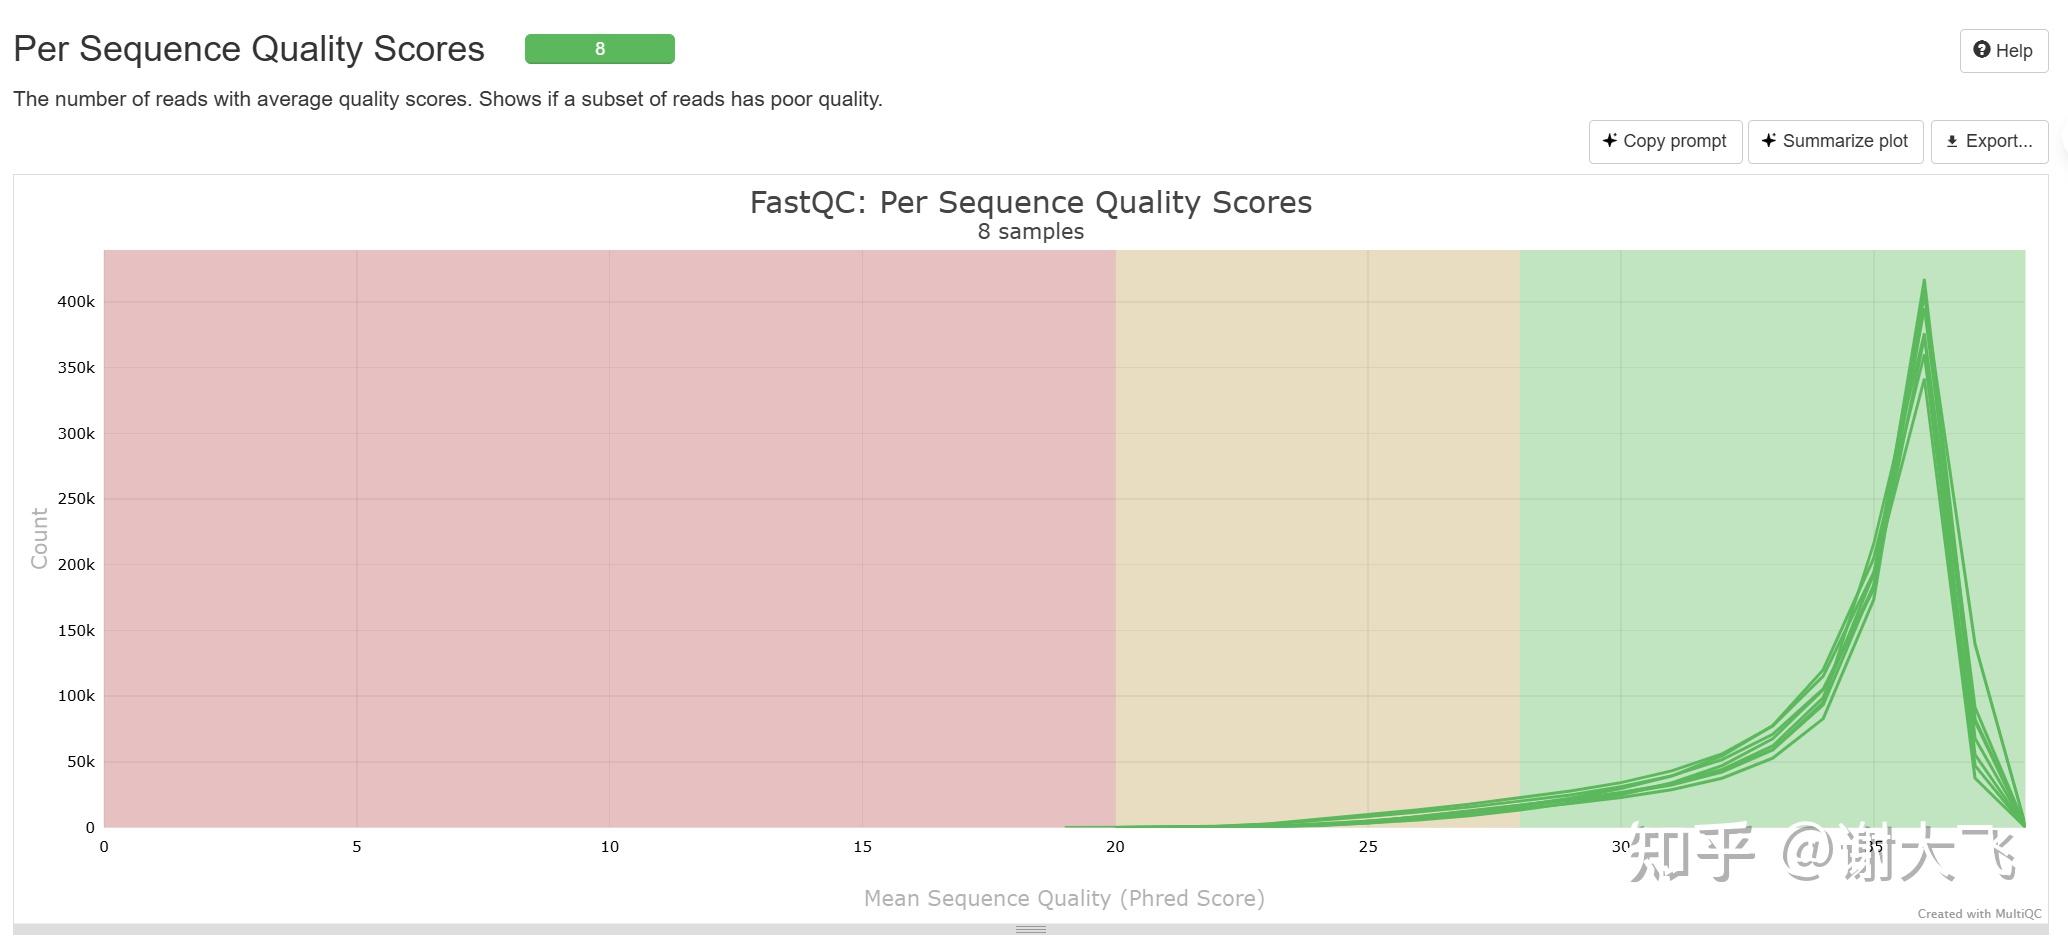Activate the Summarize plot AI feature
Image resolution: width=2068 pixels, height=937 pixels.
(1835, 141)
